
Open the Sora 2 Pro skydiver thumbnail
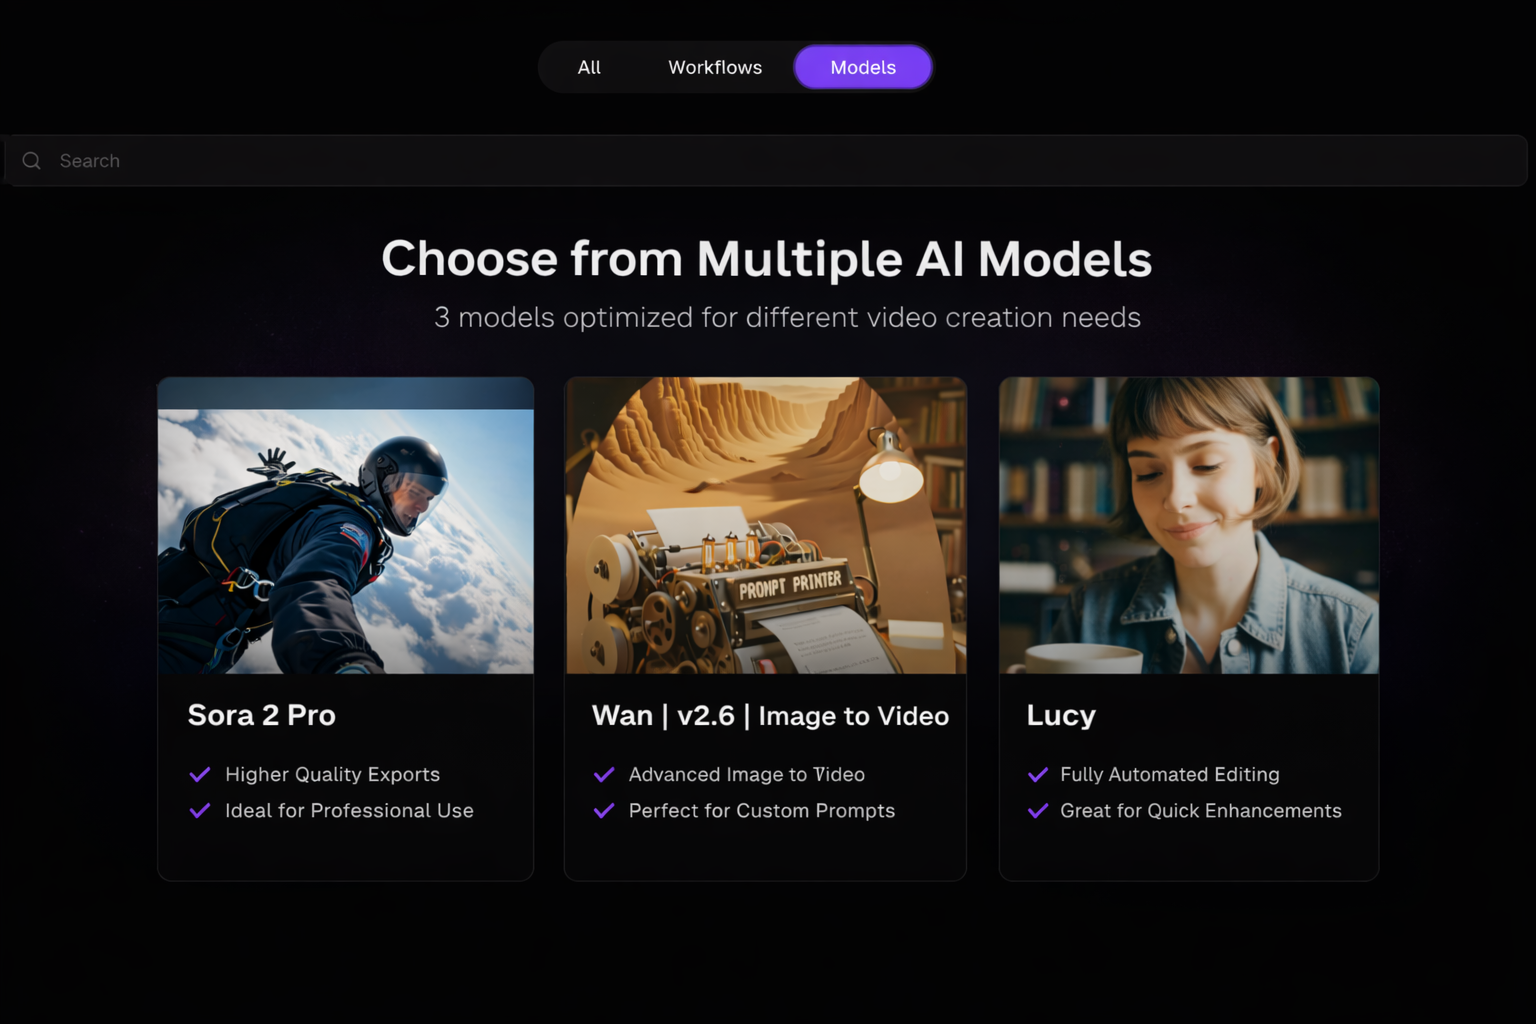(x=346, y=525)
